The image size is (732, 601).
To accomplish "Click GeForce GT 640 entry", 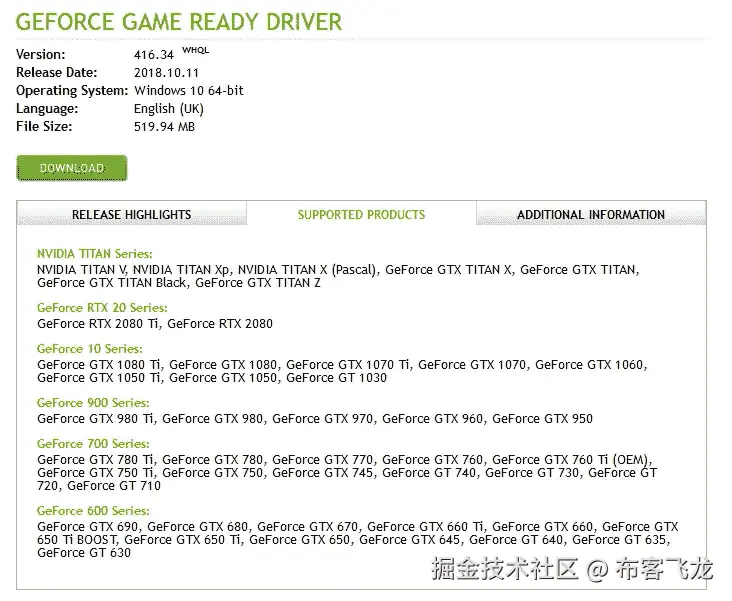I will click(x=516, y=540).
